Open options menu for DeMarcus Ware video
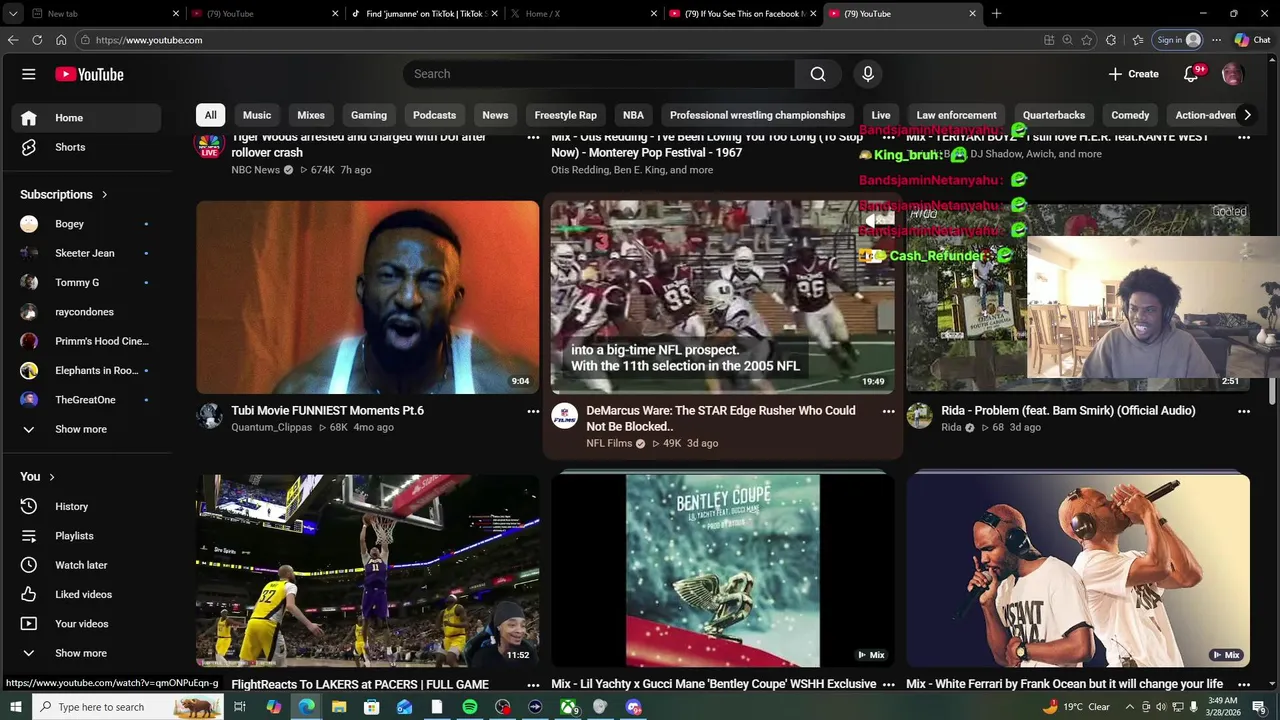Viewport: 1280px width, 720px height. [888, 411]
